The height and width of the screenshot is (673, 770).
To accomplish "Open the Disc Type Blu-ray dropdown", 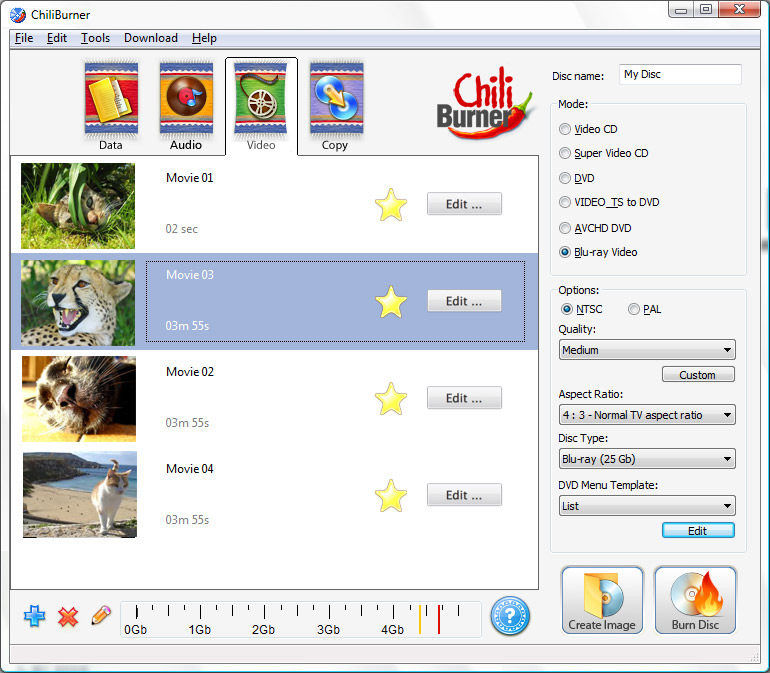I will (x=647, y=460).
